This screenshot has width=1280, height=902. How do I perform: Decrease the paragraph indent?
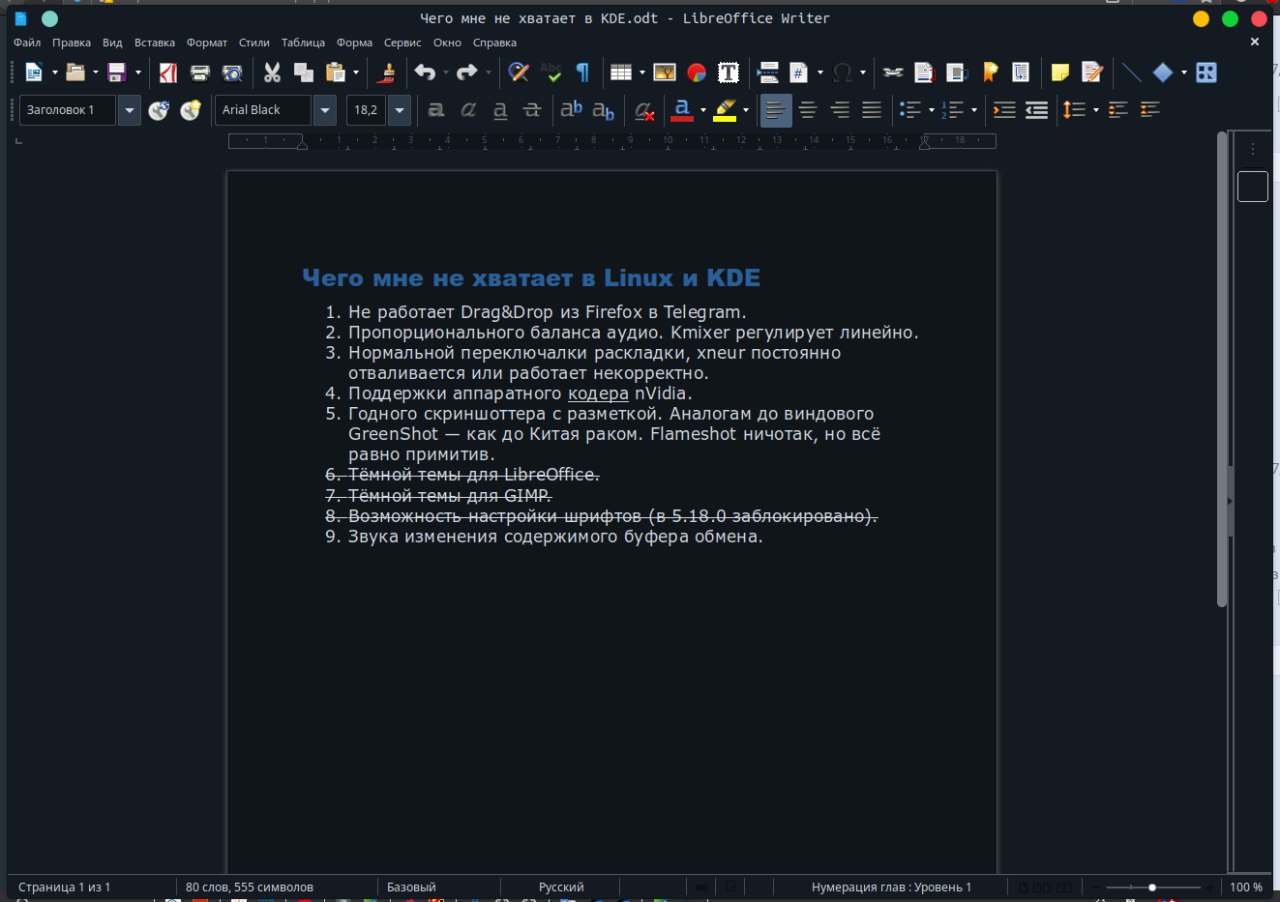click(x=1037, y=110)
